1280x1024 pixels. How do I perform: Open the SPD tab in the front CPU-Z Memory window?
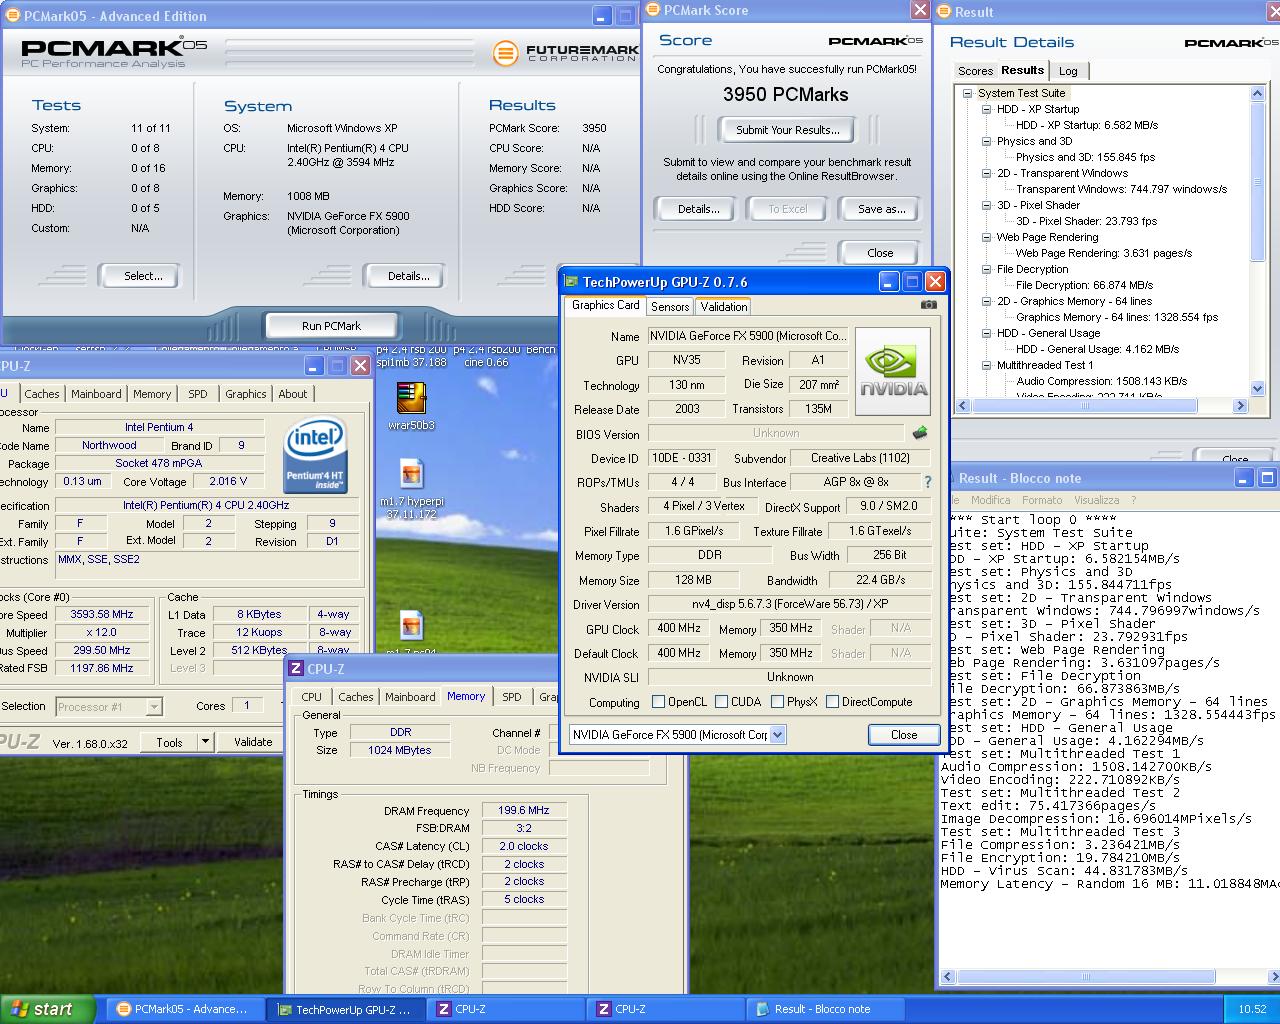[x=512, y=697]
